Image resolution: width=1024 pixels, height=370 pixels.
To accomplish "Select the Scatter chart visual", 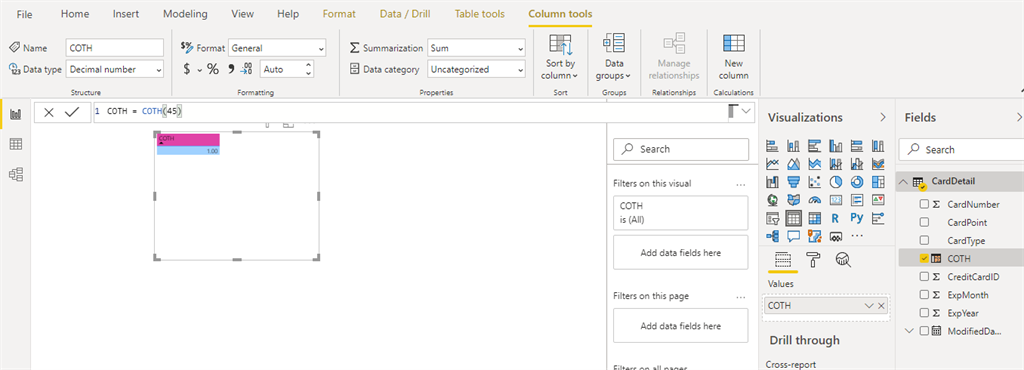I will pos(814,181).
